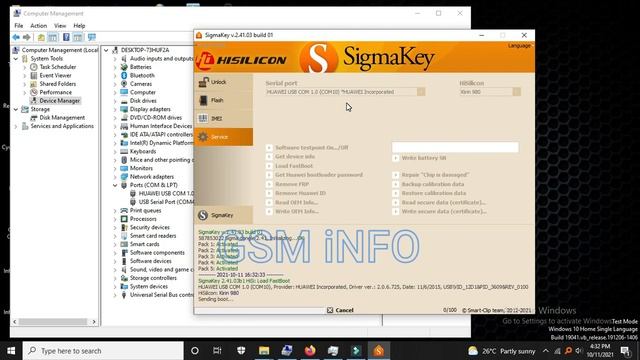The image size is (640, 360).
Task: Click Get device info button
Action: point(291,156)
